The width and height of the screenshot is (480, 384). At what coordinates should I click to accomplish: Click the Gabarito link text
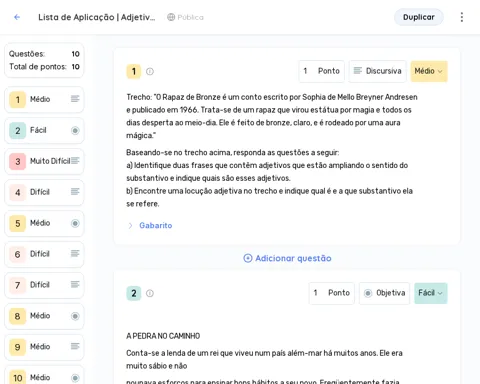pos(156,226)
